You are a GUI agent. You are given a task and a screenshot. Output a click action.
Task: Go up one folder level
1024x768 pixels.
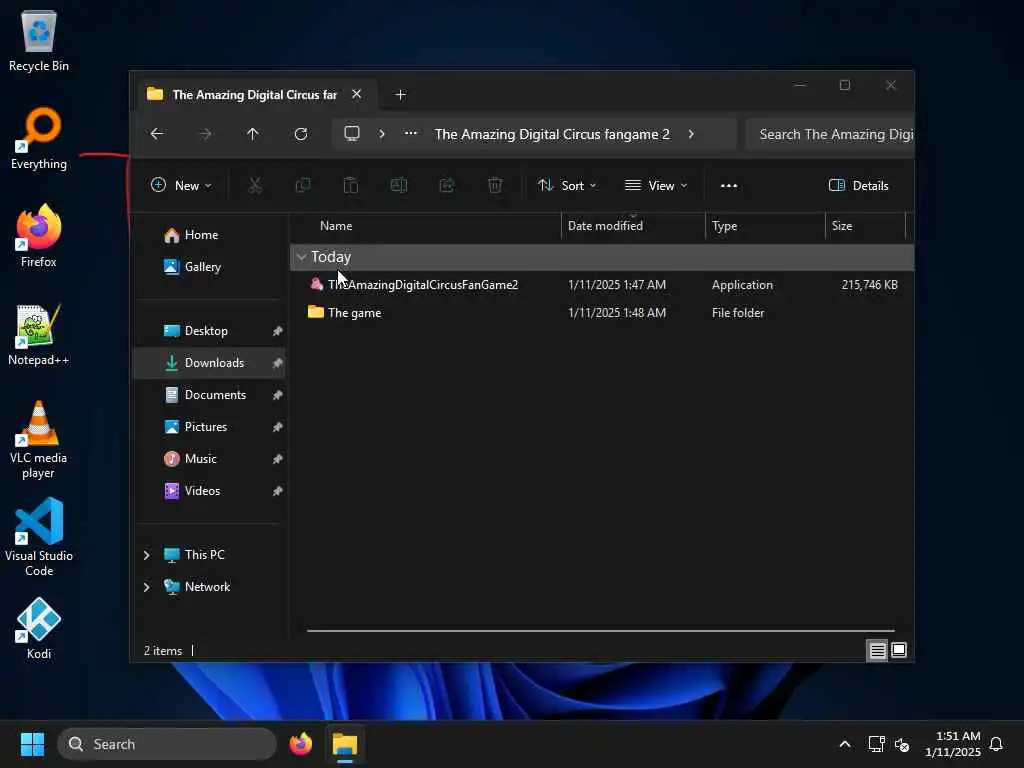(x=253, y=134)
